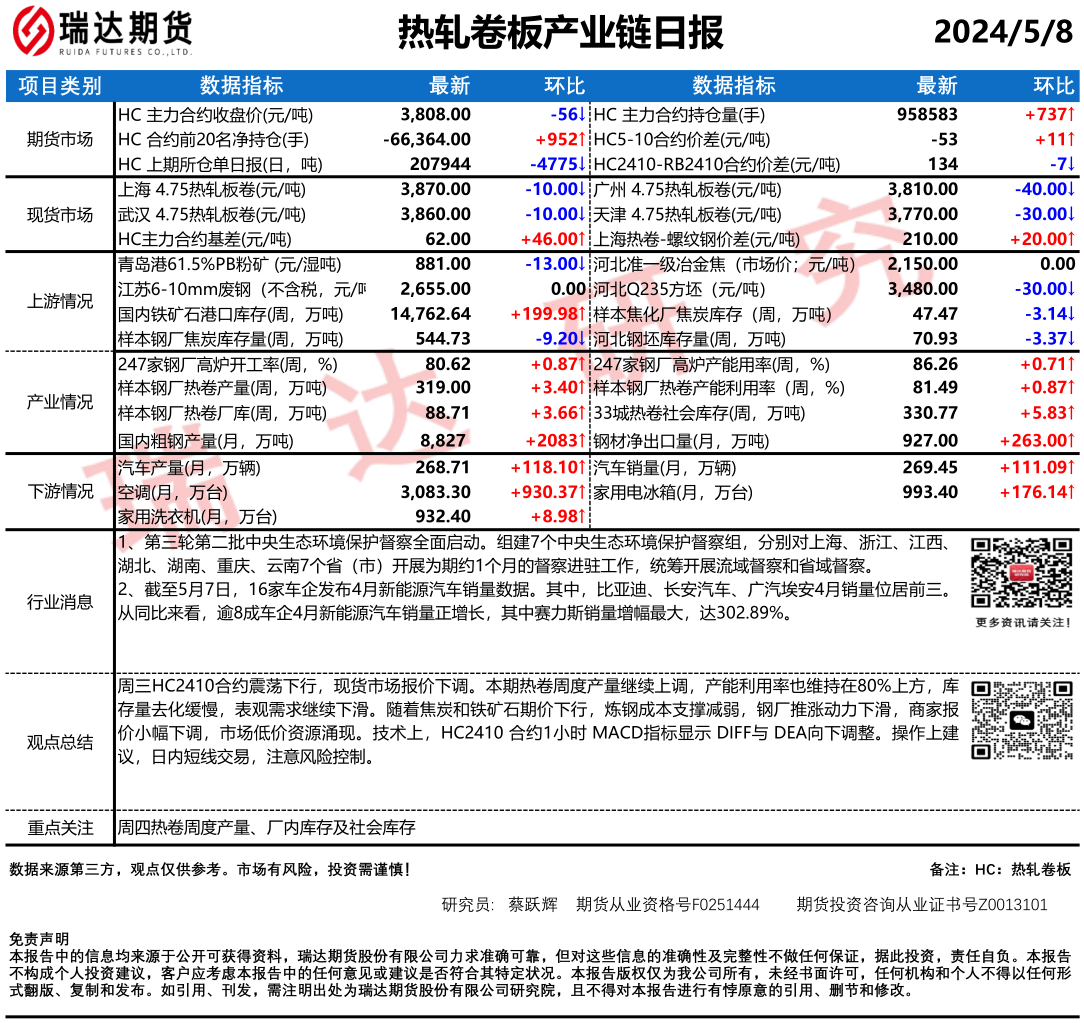Click the 行业消息 section label
The width and height of the screenshot is (1084, 1023).
pyautogui.click(x=60, y=602)
